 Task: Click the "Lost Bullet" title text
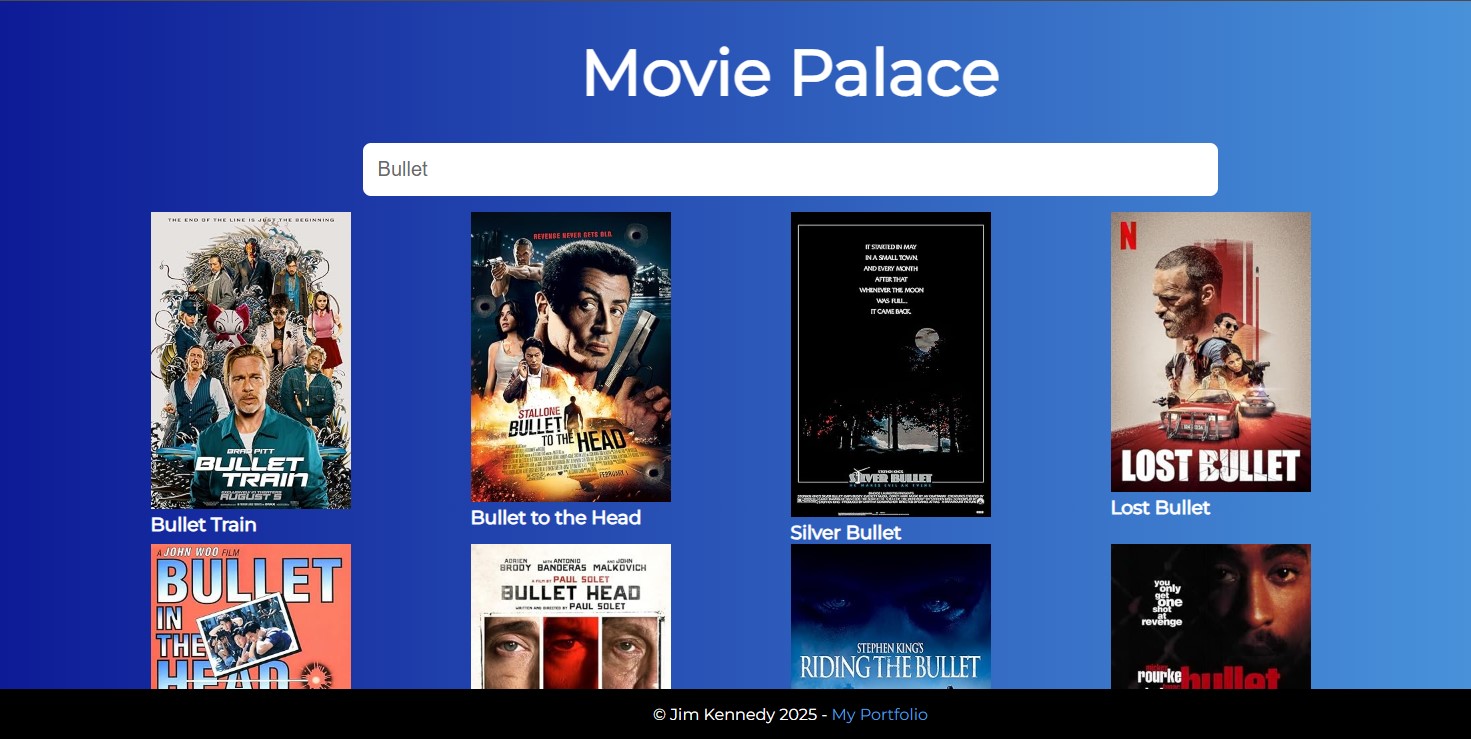click(1161, 508)
